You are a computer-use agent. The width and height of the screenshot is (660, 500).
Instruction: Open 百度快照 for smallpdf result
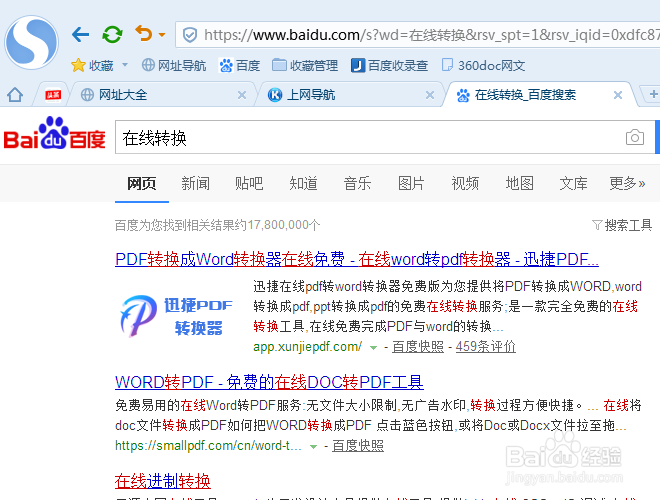(358, 445)
